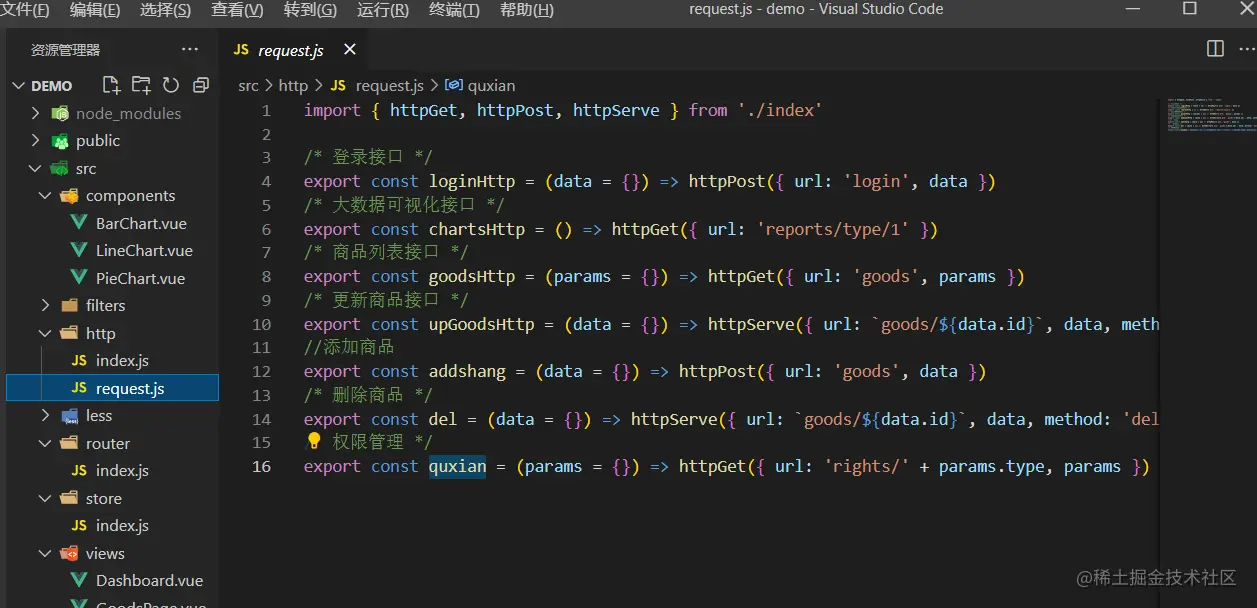Click the node_modules folder icon
Image resolution: width=1257 pixels, height=608 pixels.
click(61, 113)
